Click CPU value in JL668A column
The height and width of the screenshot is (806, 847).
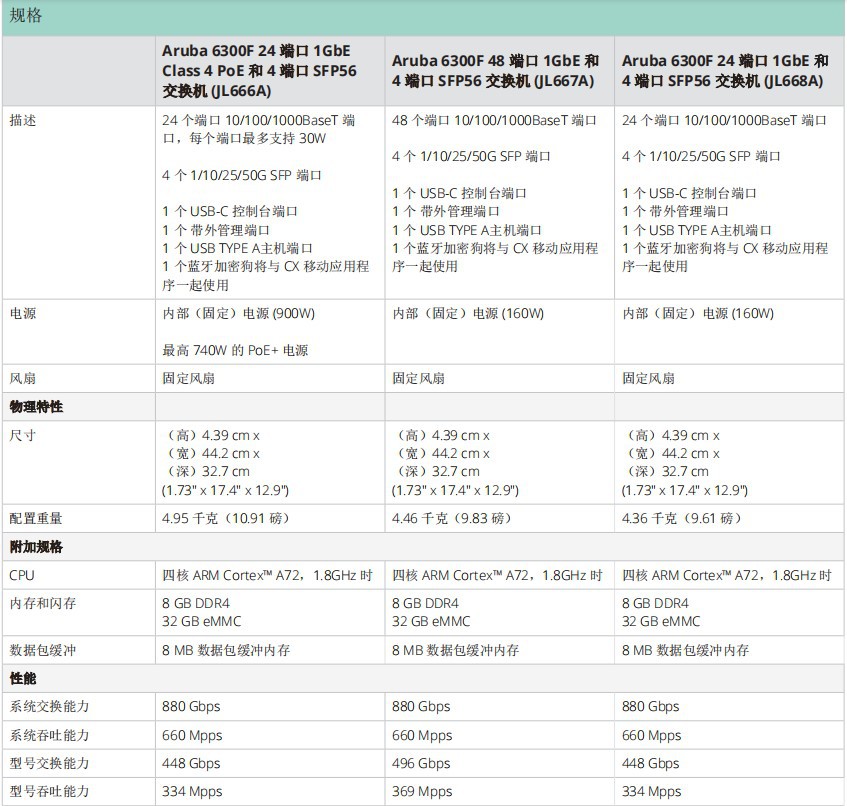point(727,575)
